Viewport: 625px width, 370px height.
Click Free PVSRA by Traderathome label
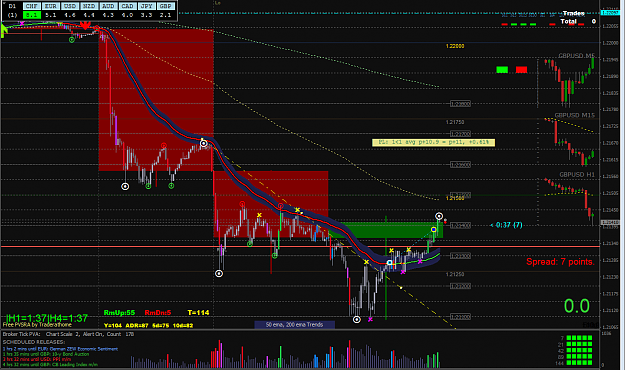click(37, 325)
